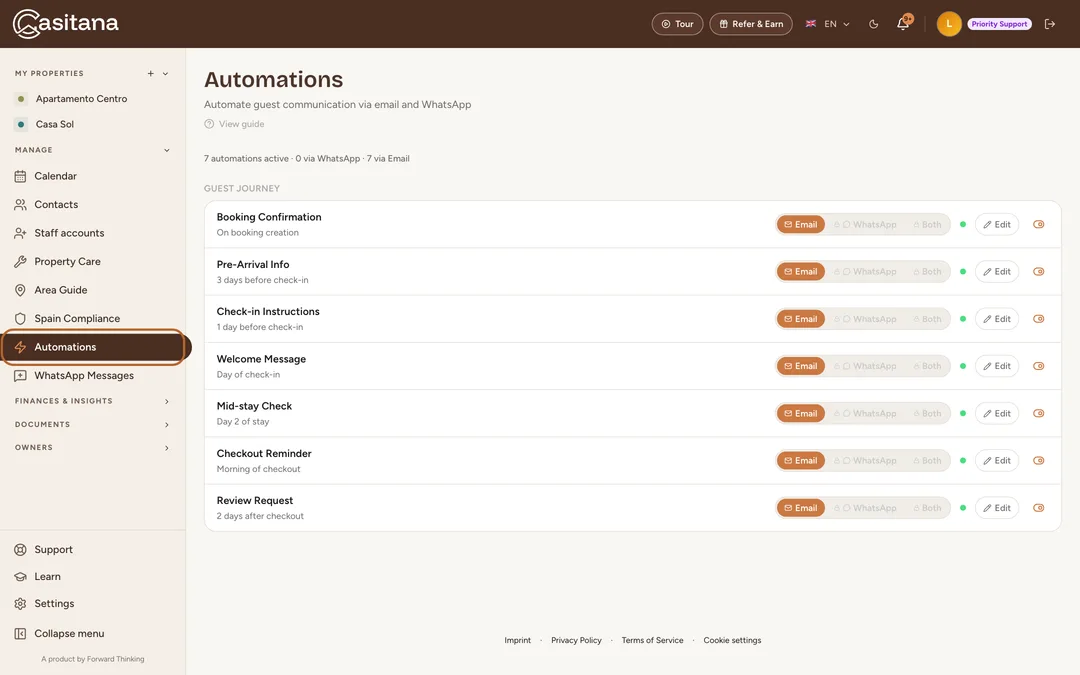Edit the Booking Confirmation automation
This screenshot has height=675, width=1080.
coord(997,225)
